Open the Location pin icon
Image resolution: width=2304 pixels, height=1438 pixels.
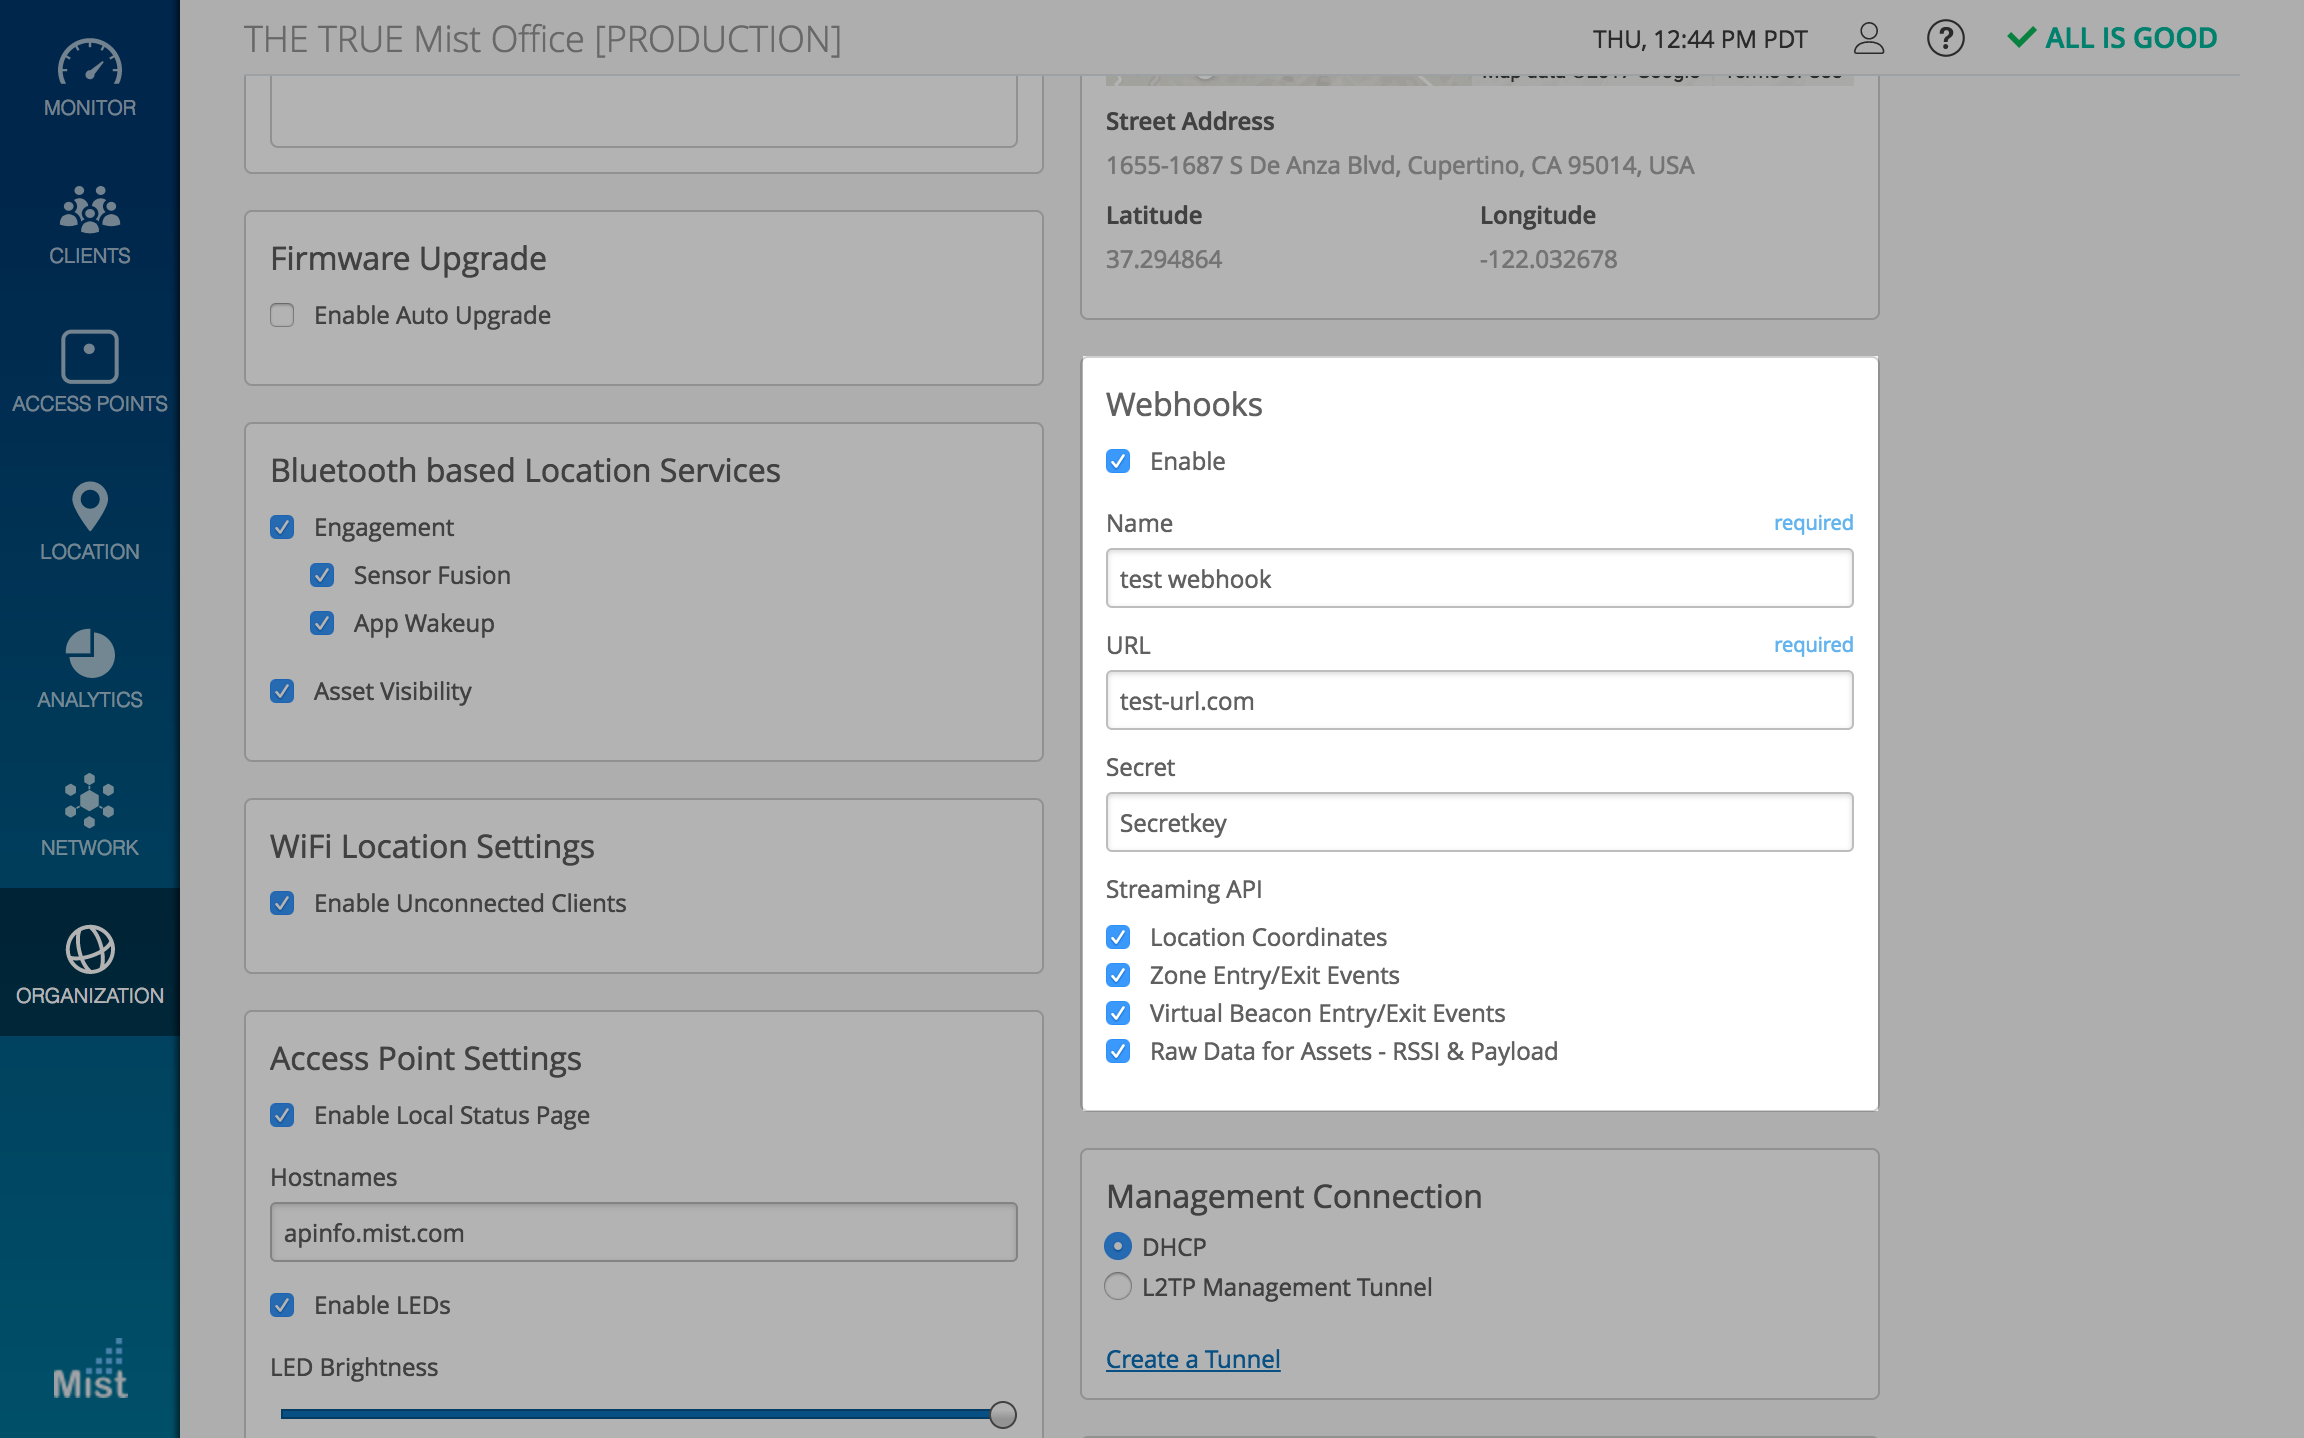[x=89, y=505]
